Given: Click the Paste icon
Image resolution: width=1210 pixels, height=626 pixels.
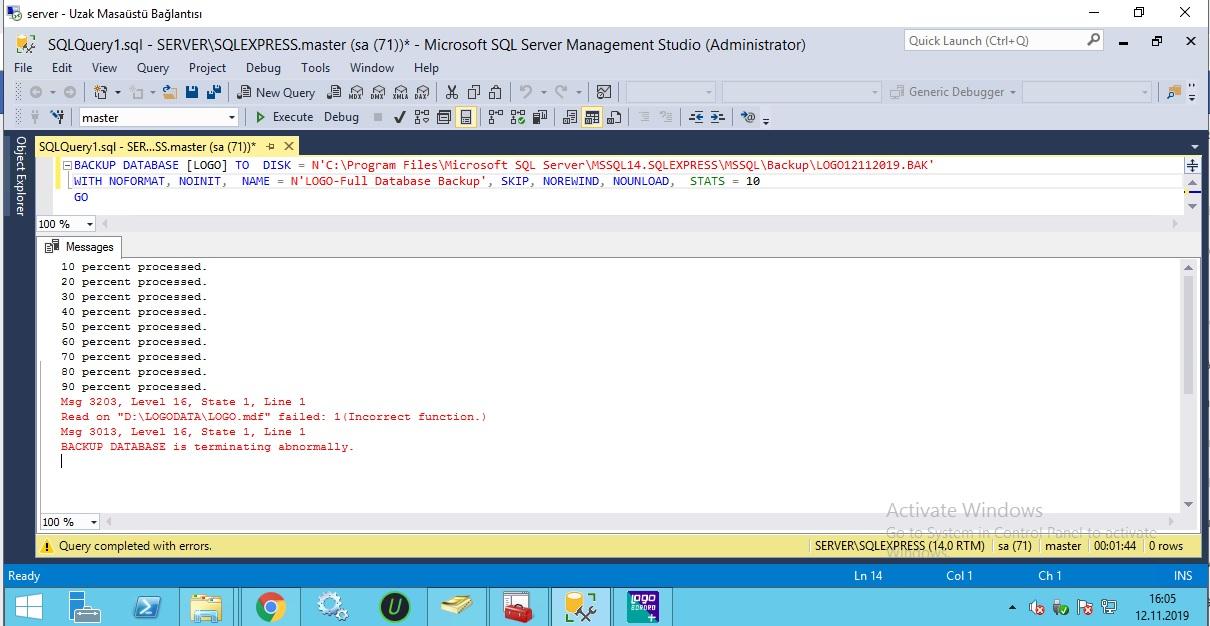Looking at the screenshot, I should pos(496,92).
